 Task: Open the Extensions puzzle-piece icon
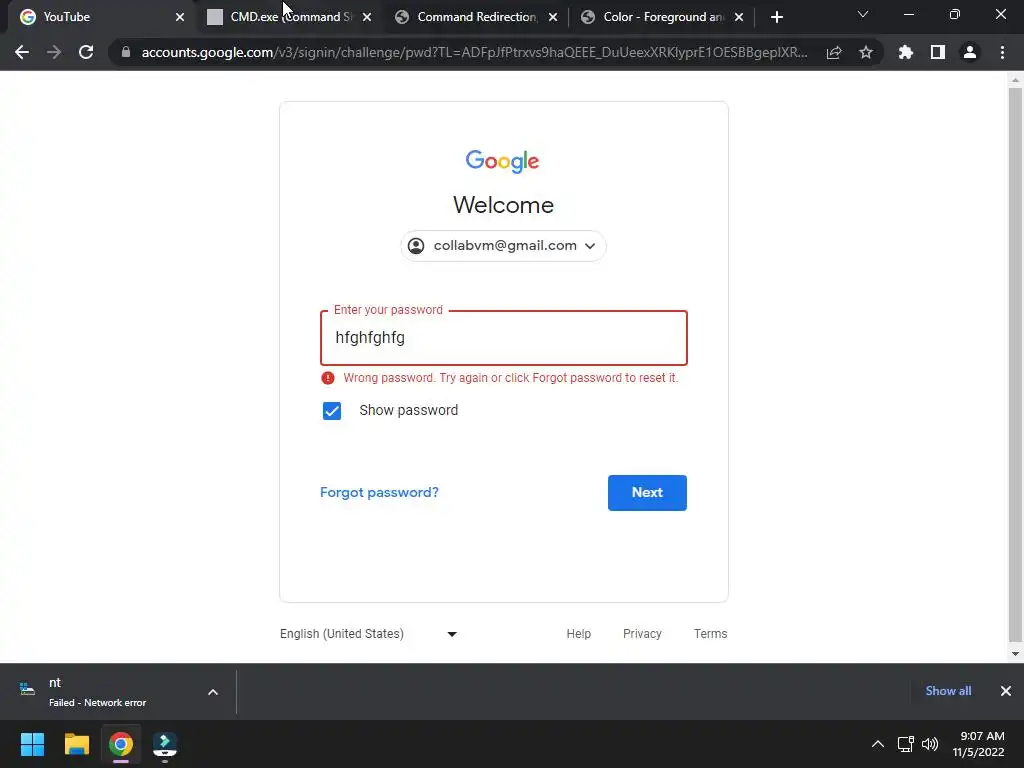[x=906, y=52]
